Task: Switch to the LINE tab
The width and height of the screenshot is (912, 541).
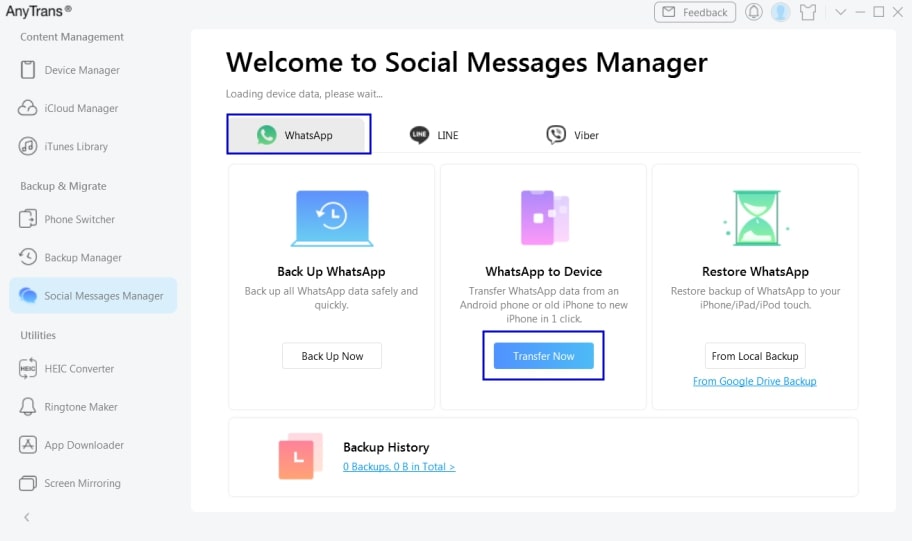Action: (x=434, y=135)
